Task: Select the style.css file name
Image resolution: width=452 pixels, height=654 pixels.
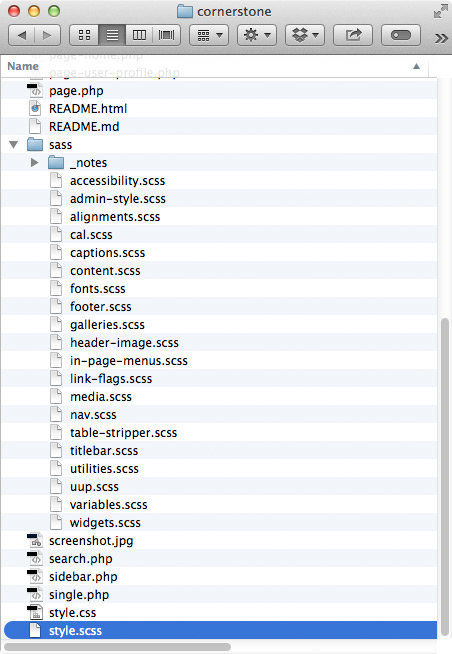Action: click(73, 613)
